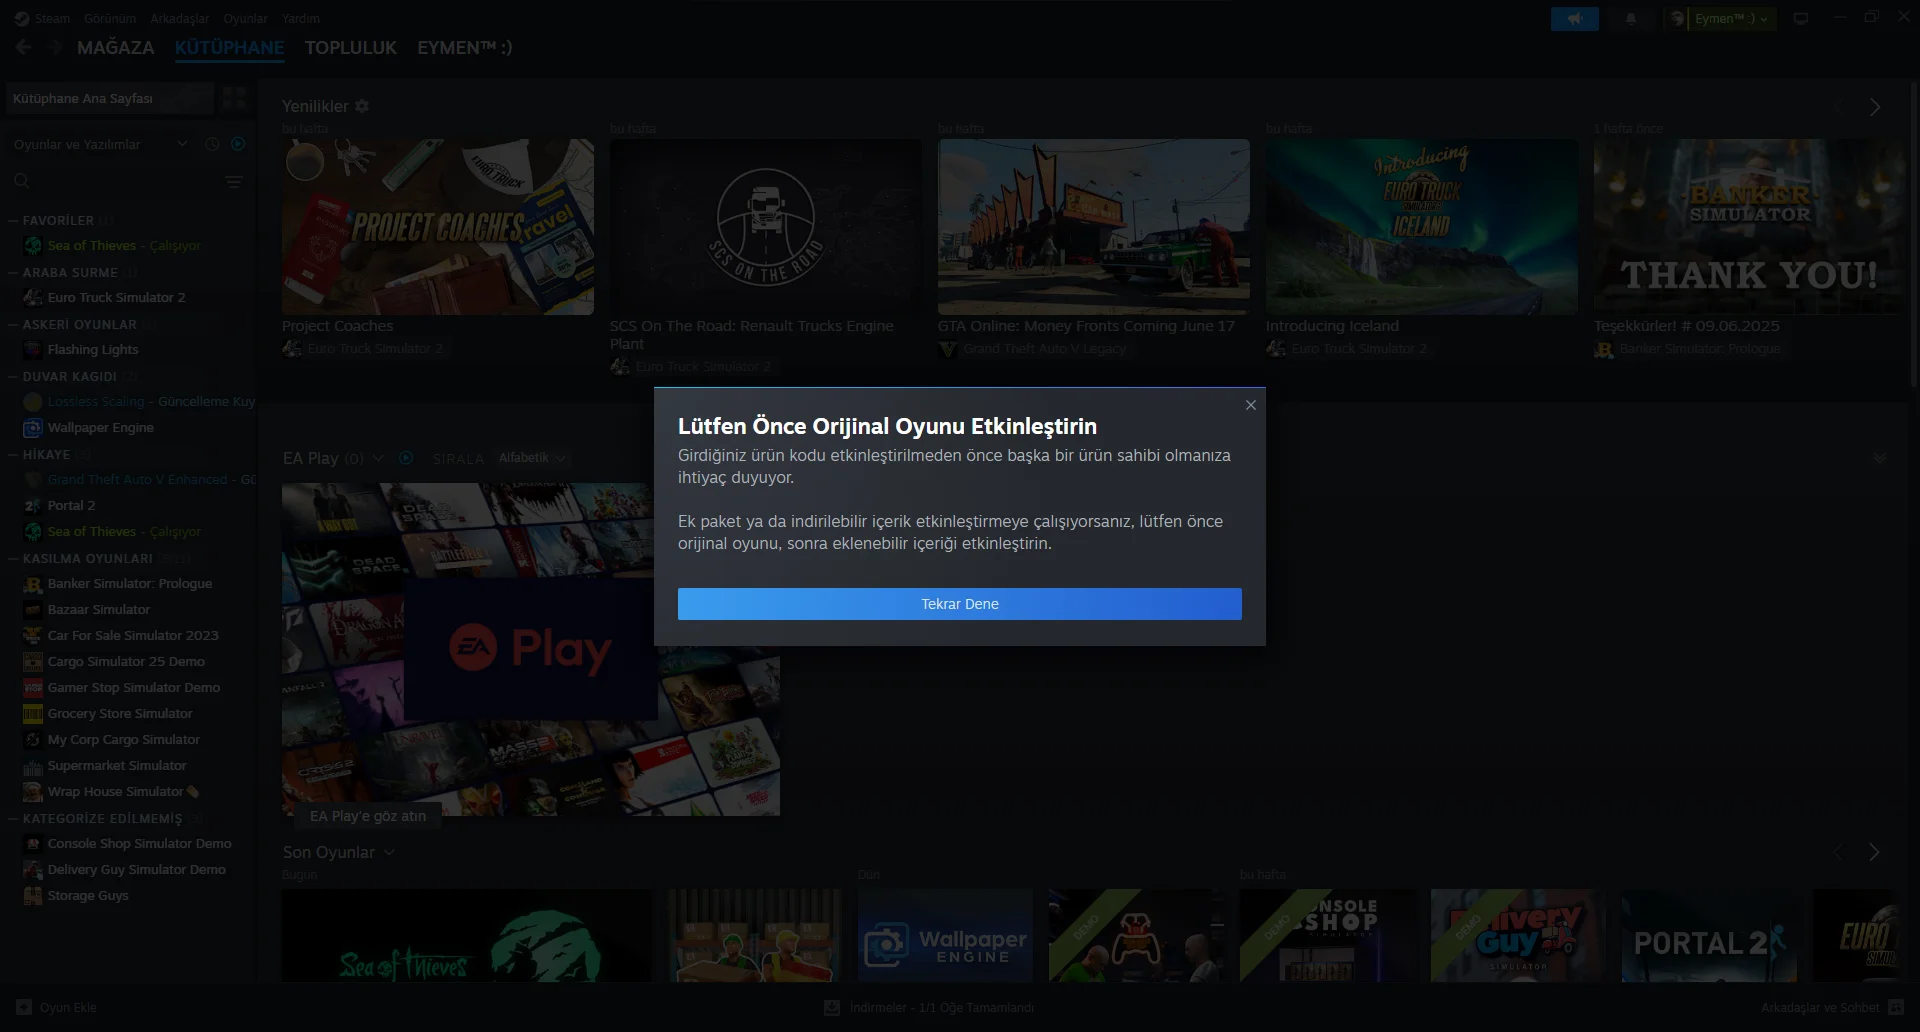This screenshot has width=1920, height=1032.
Task: Click the Storage Guys icon in the sidebar
Action: click(33, 896)
